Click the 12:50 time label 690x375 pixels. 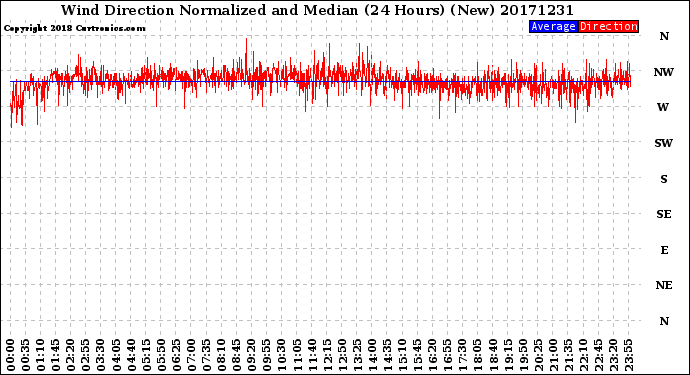(342, 355)
